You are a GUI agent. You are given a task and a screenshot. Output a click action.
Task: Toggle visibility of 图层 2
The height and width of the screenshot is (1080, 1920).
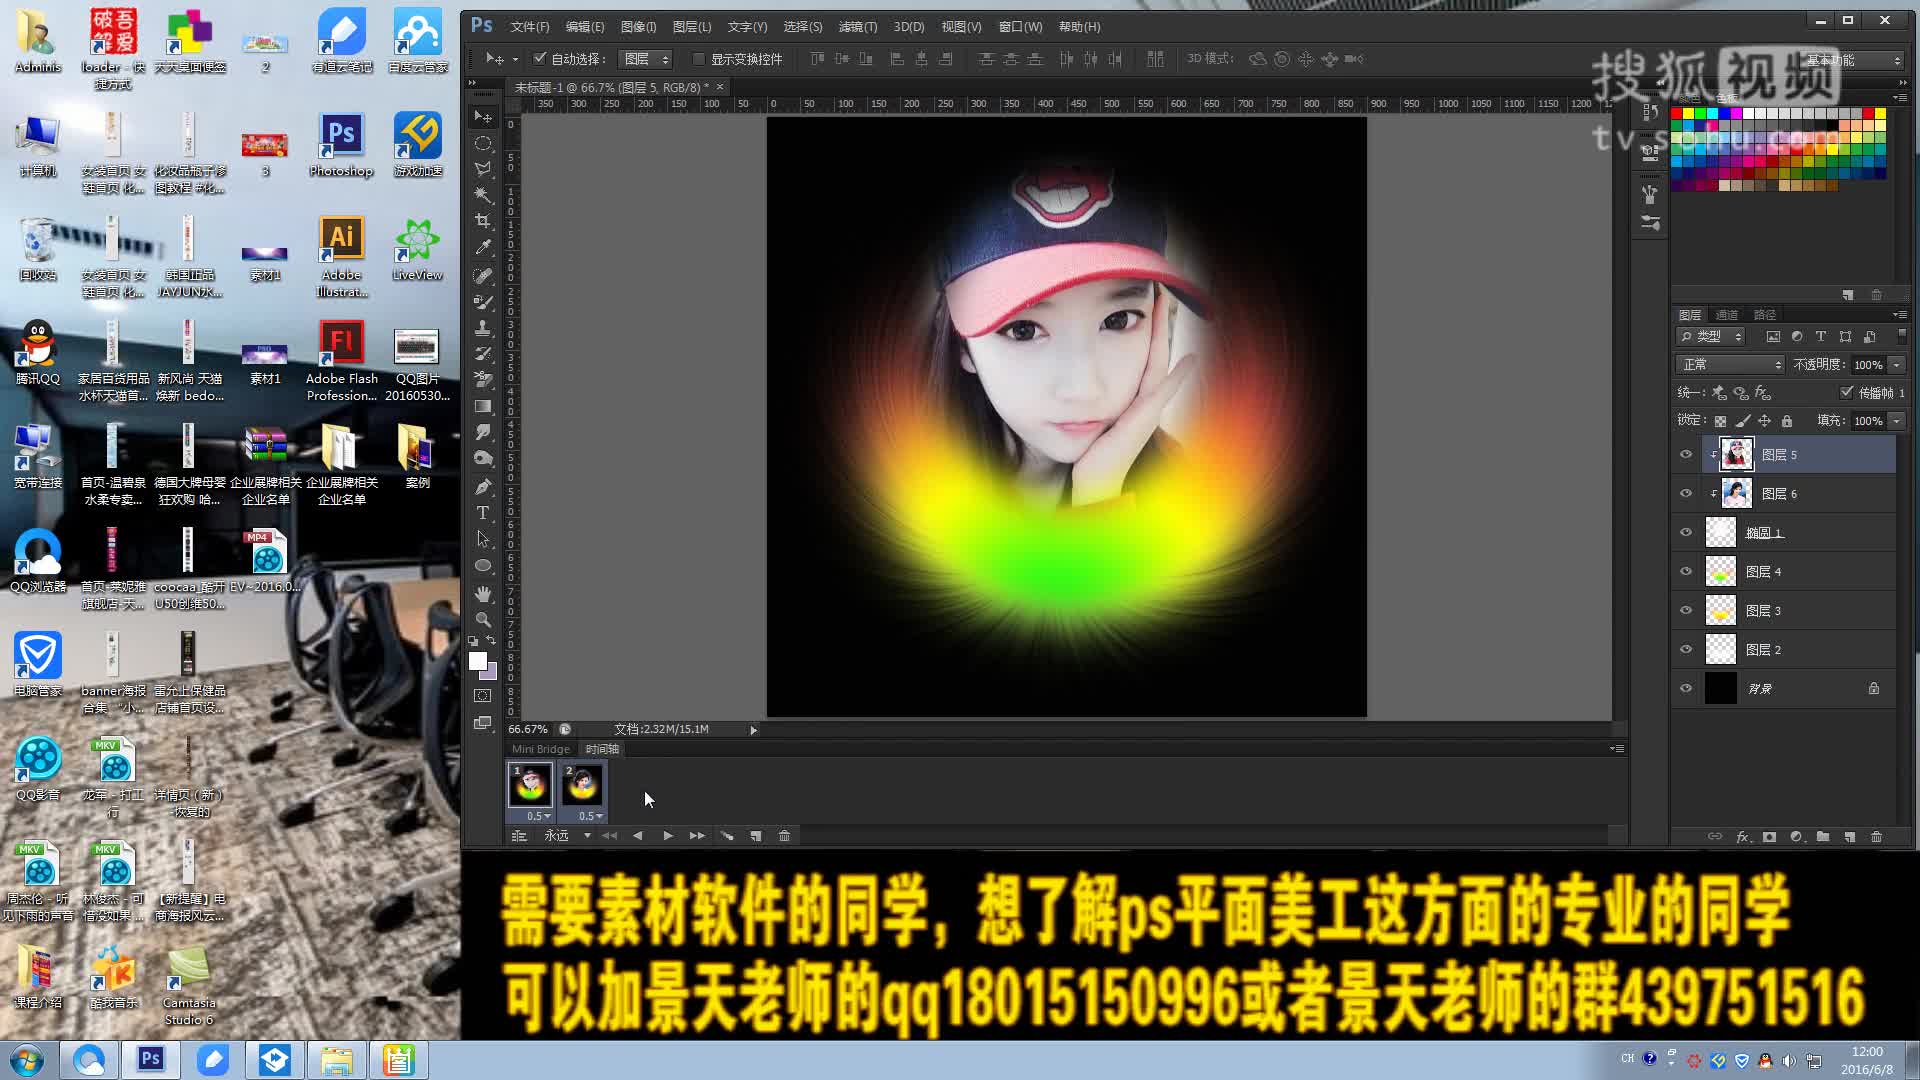[x=1686, y=649]
